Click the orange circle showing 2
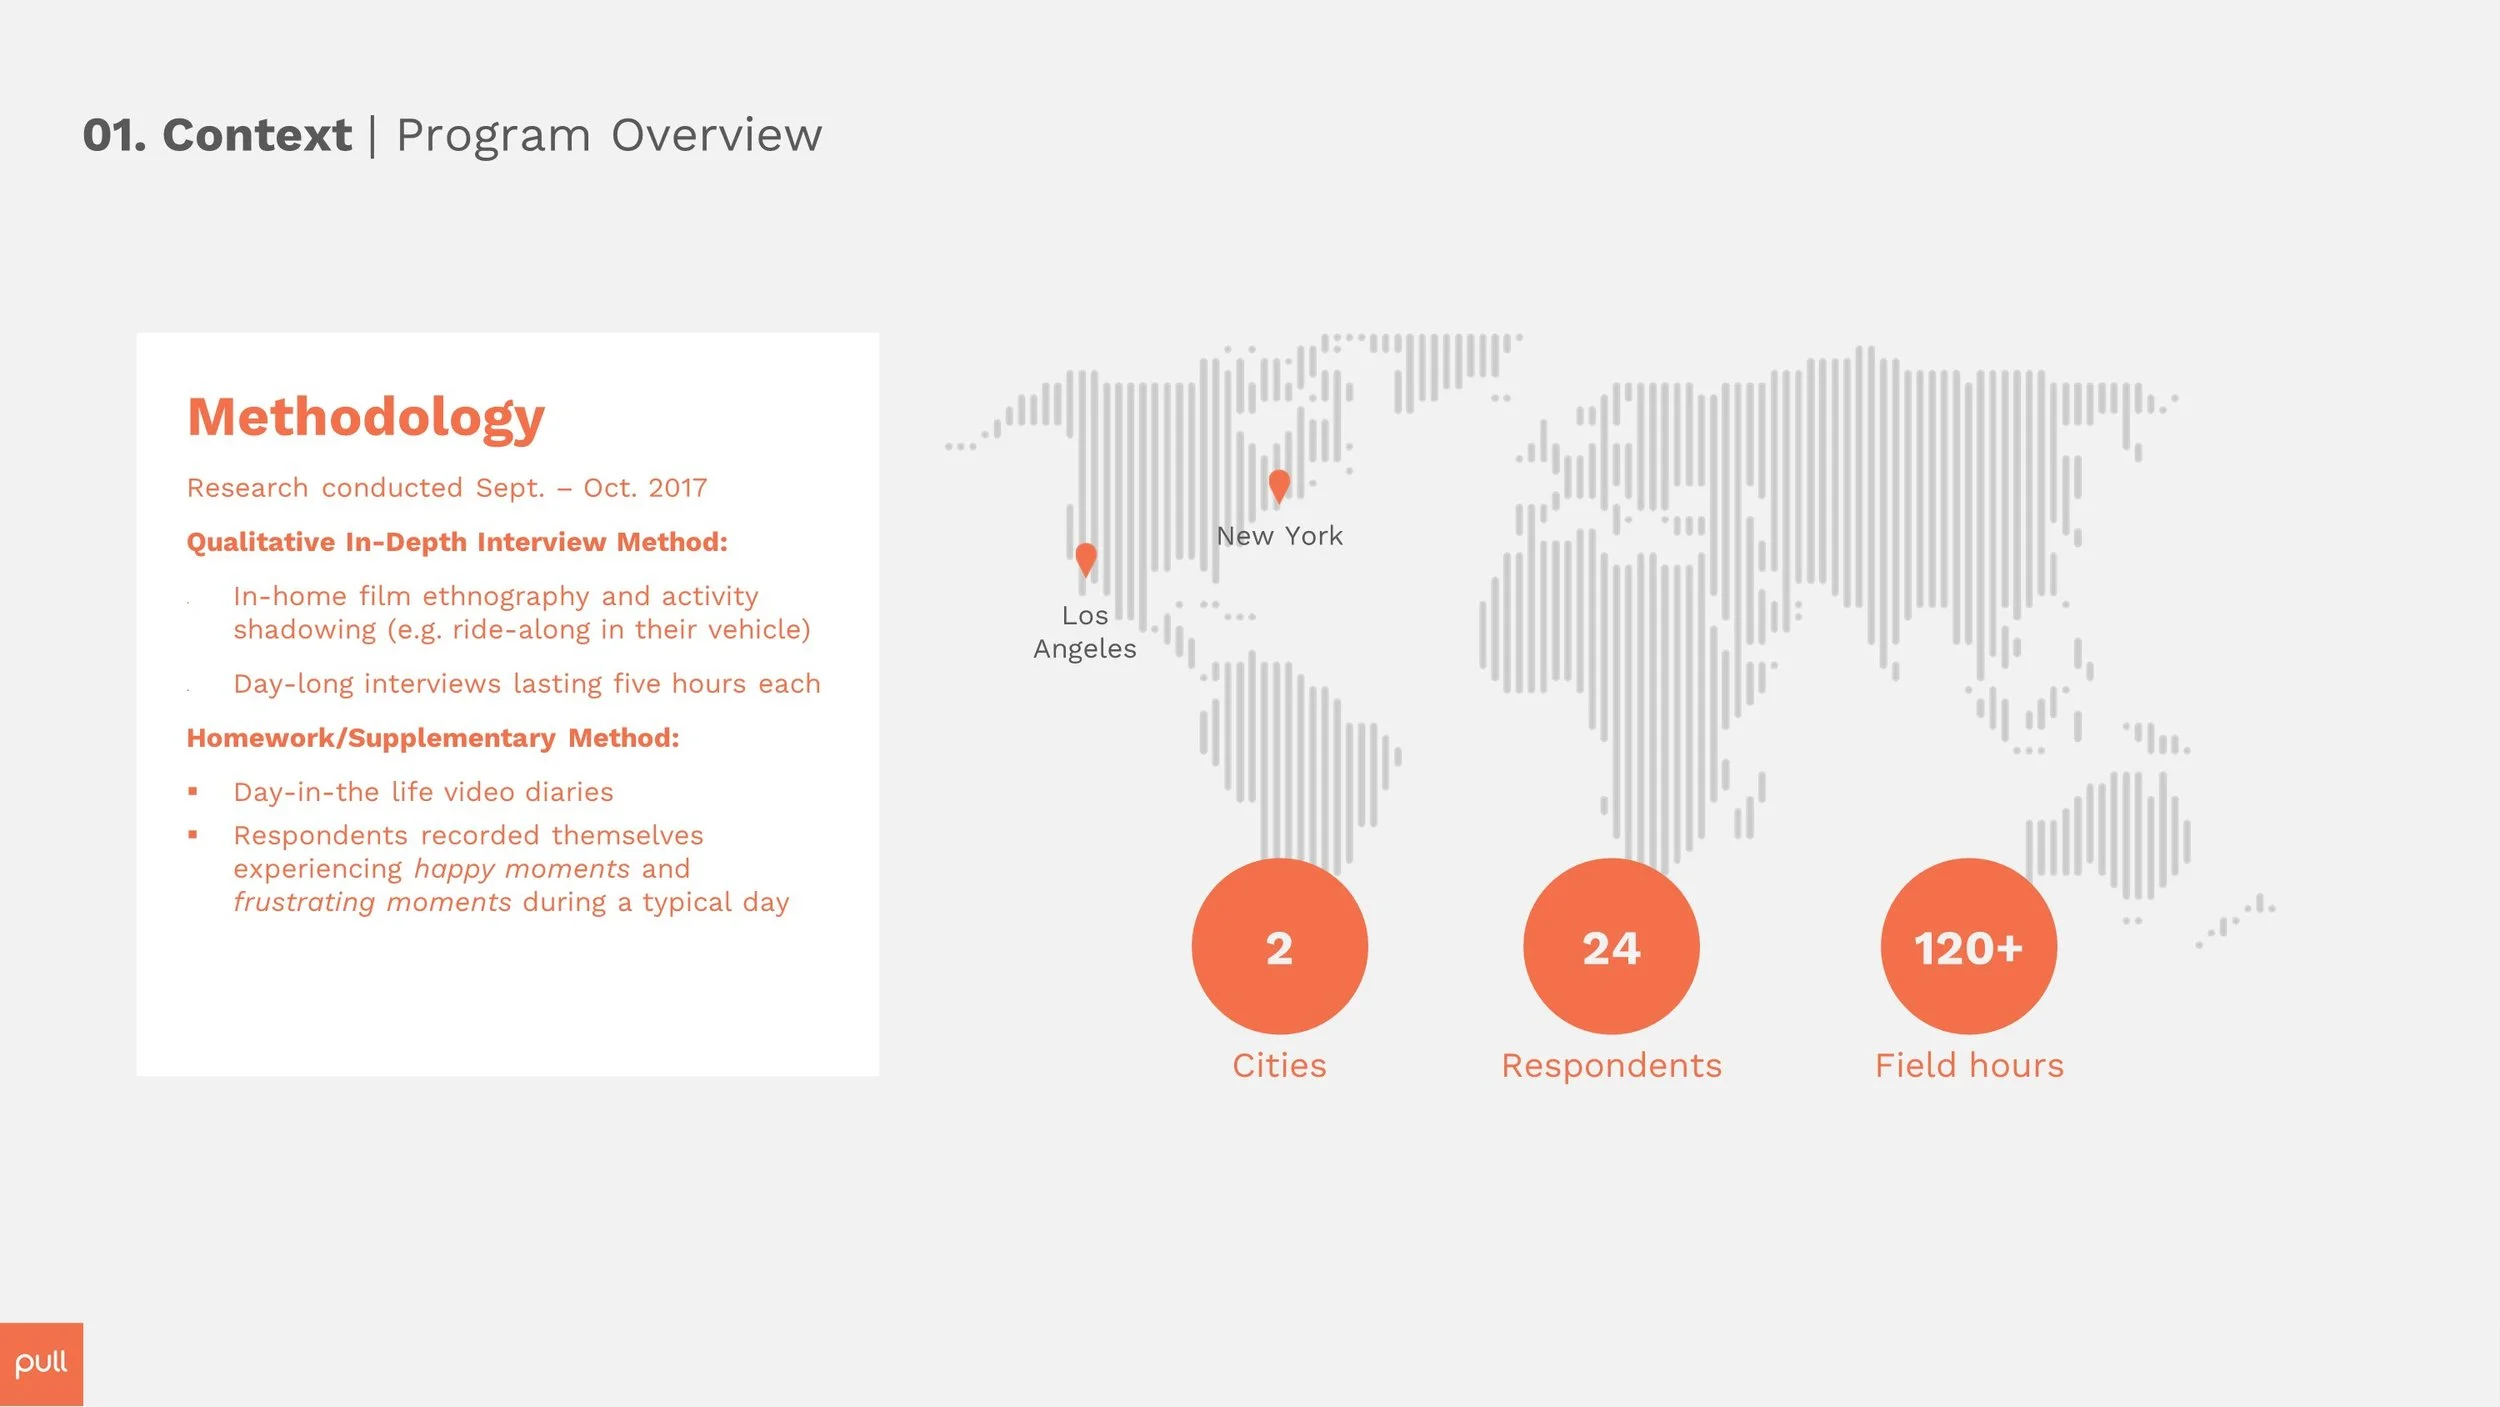The height and width of the screenshot is (1407, 2500). pos(1279,946)
